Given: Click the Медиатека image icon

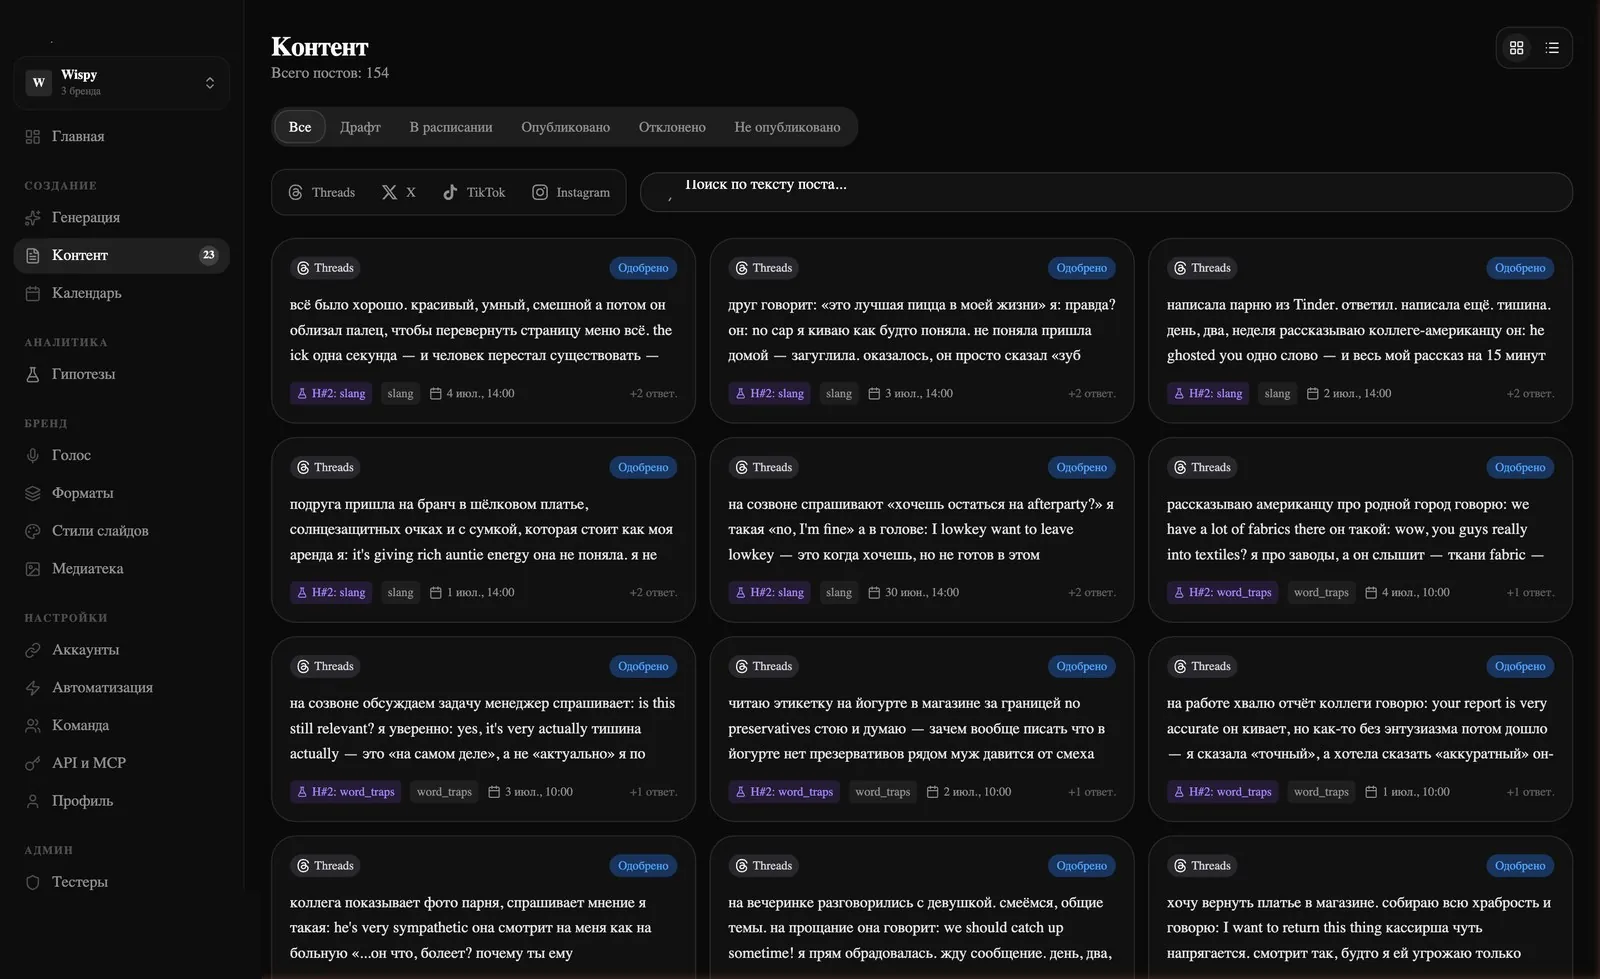Looking at the screenshot, I should 33,569.
